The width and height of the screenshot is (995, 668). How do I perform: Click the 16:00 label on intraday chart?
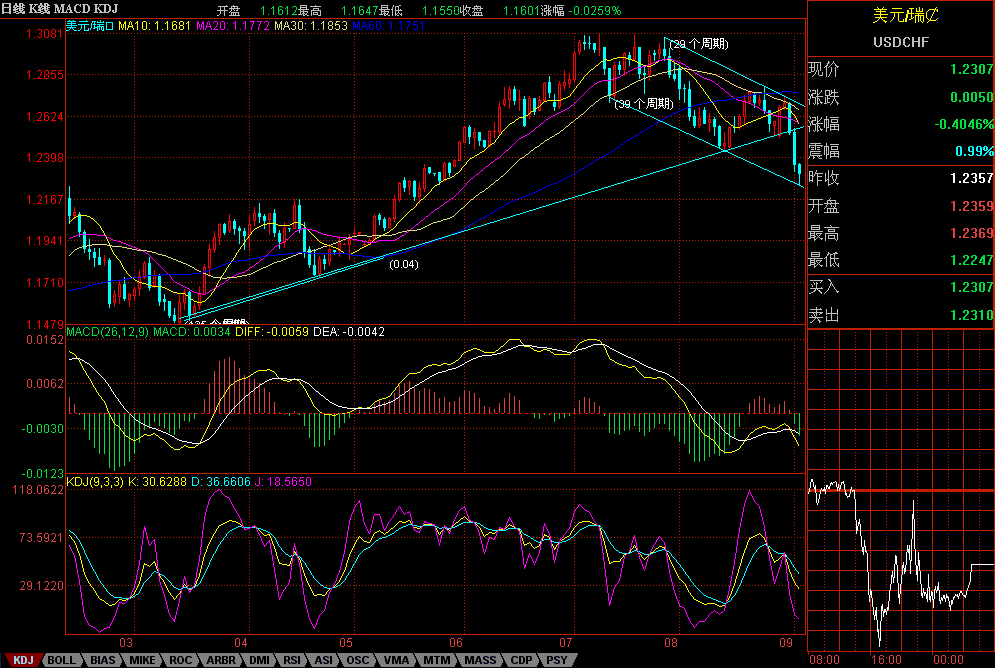[x=886, y=660]
